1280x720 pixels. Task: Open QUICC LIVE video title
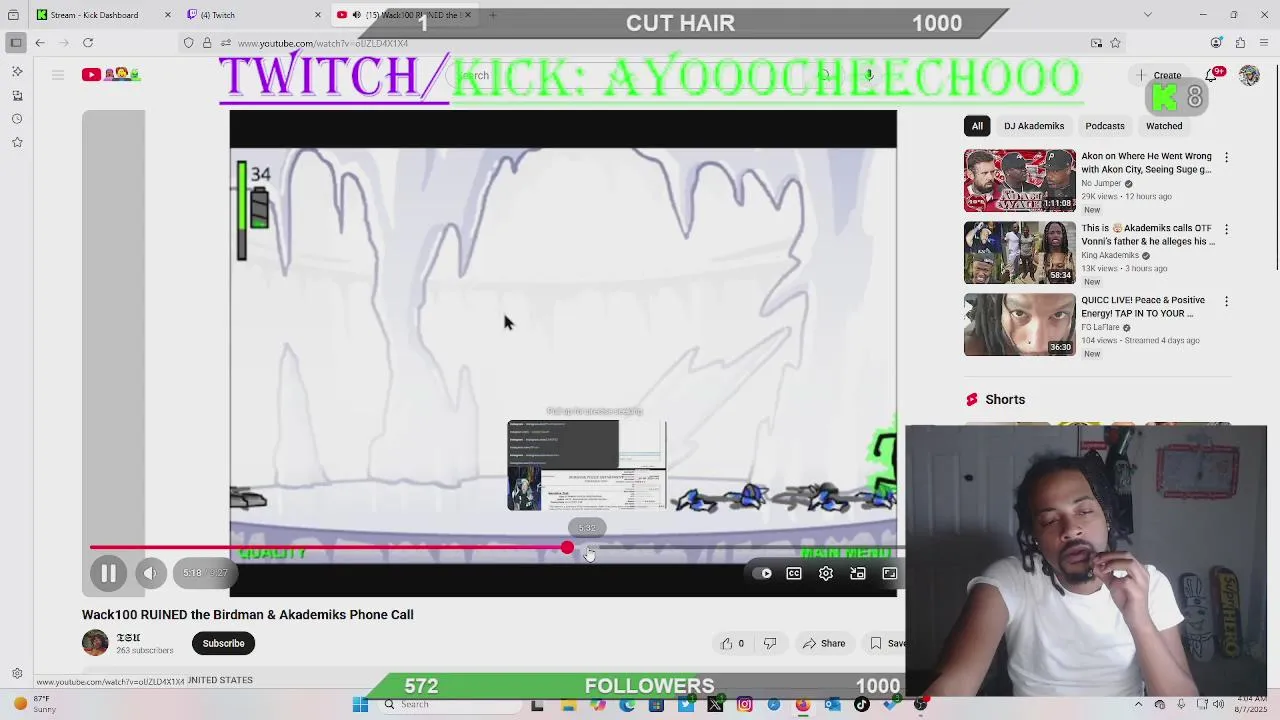tap(1143, 306)
